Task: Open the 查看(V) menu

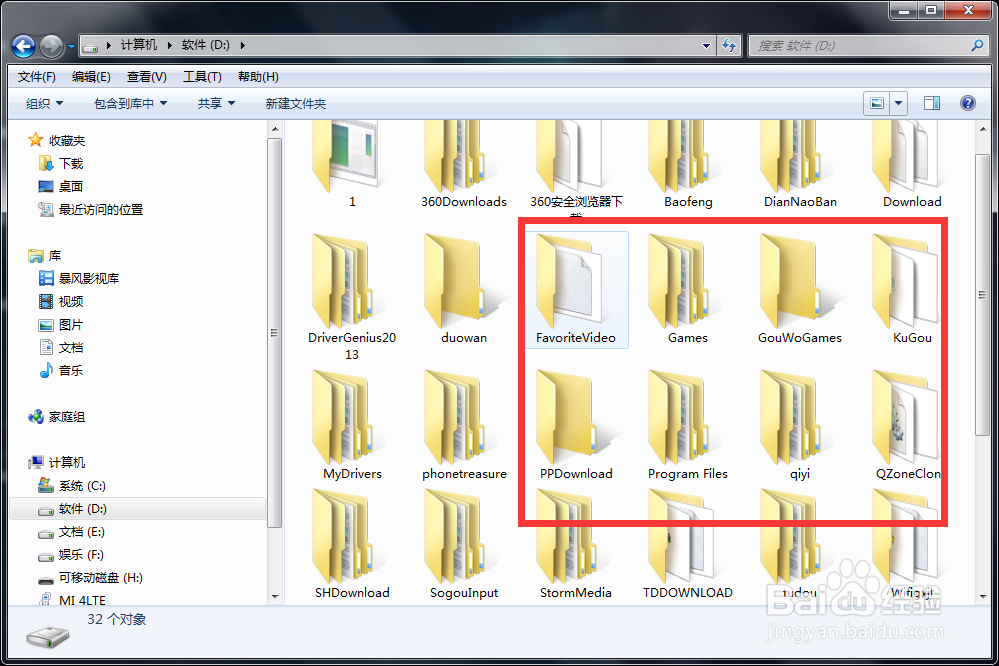Action: click(x=147, y=77)
